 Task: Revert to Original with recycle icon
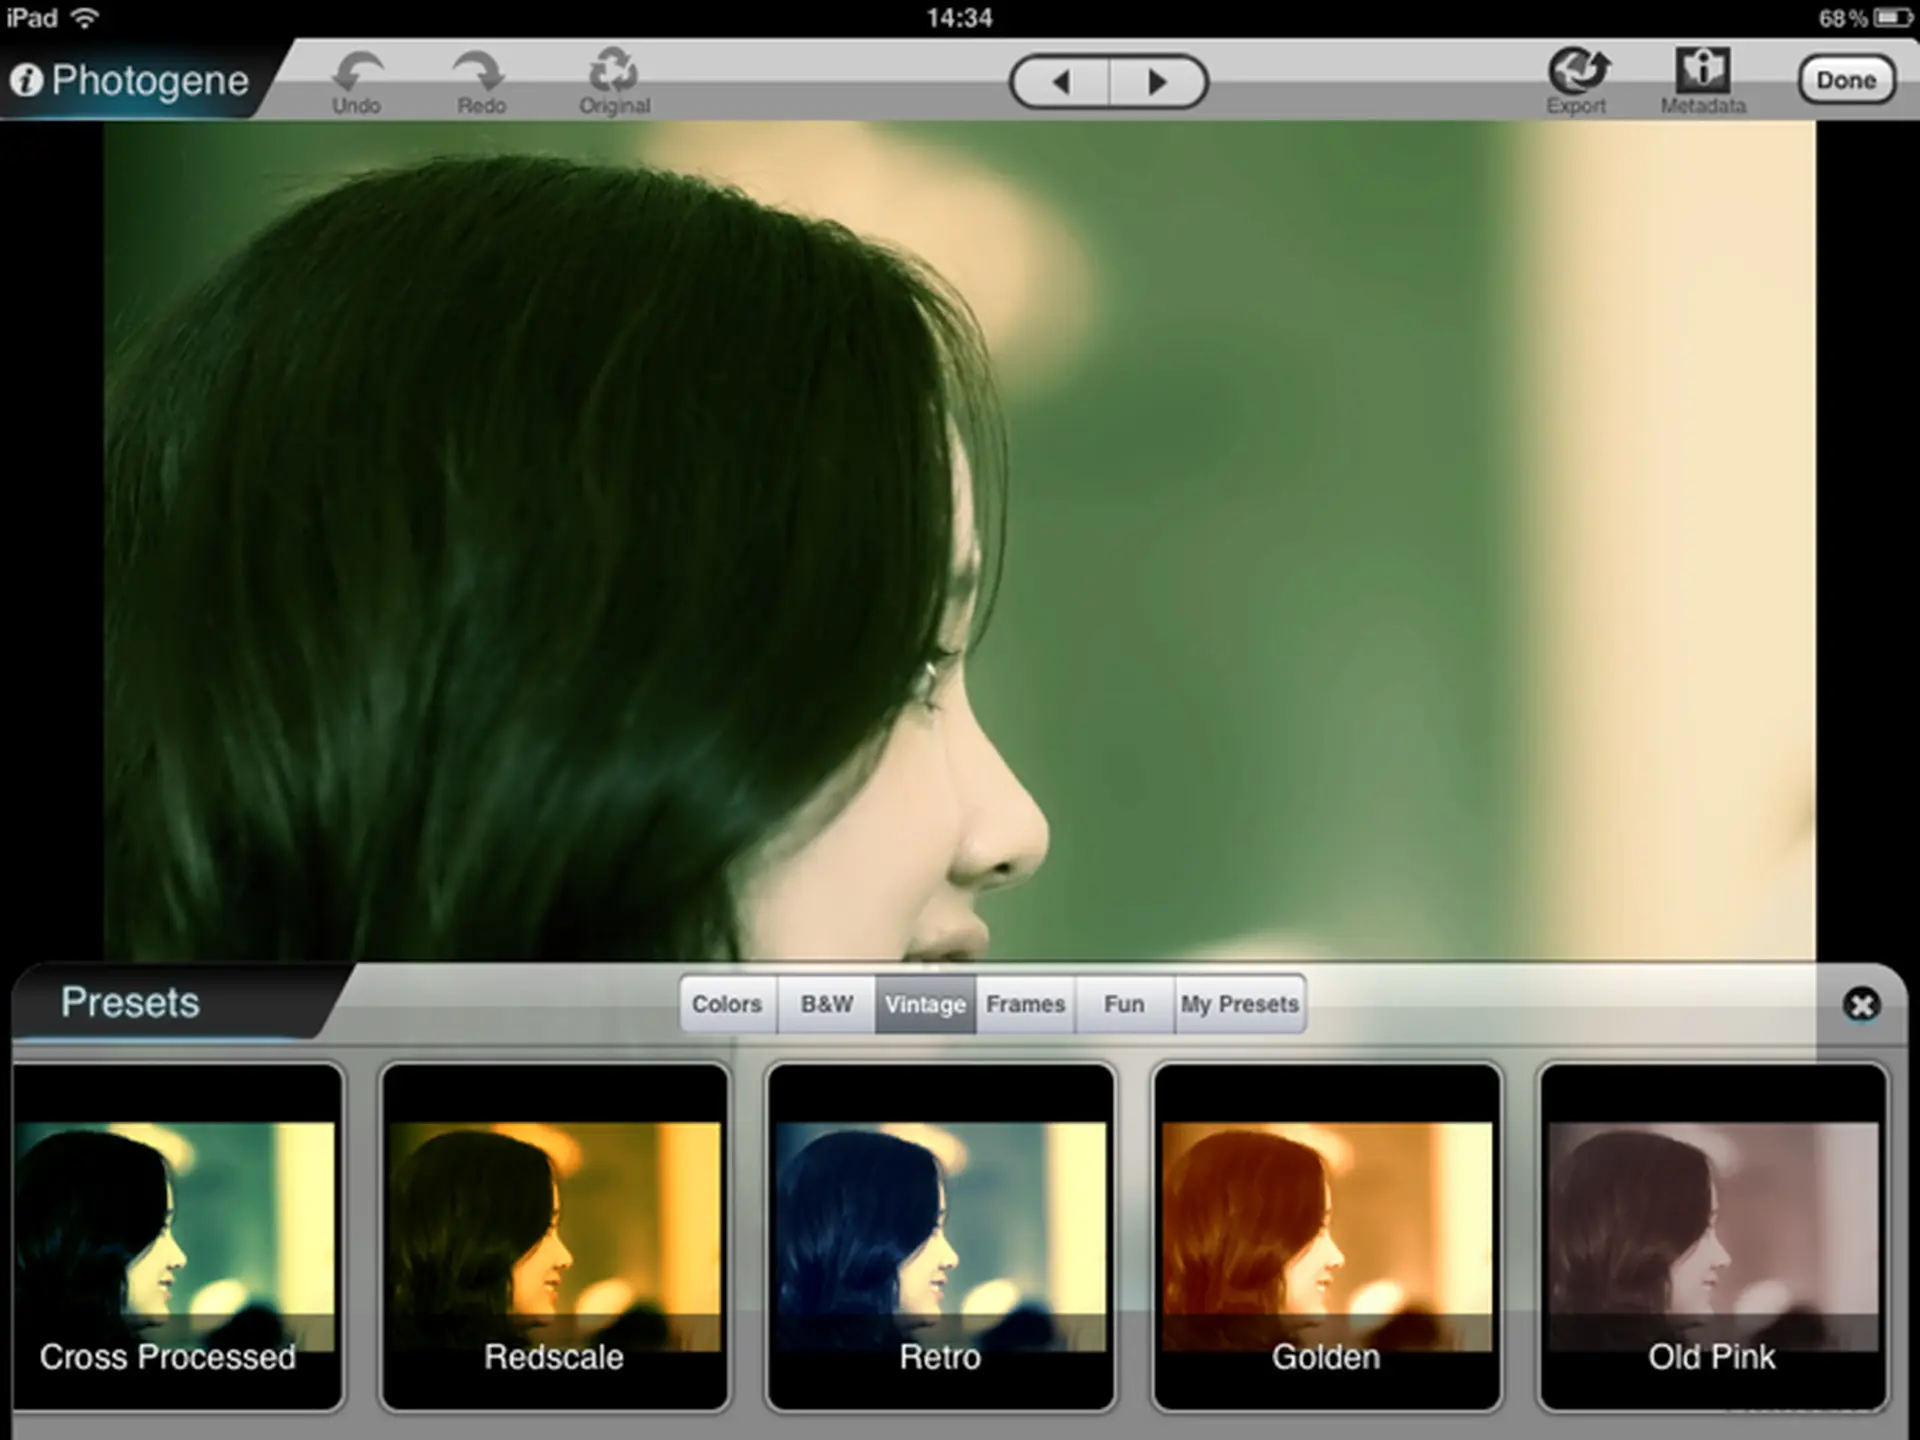[613, 72]
